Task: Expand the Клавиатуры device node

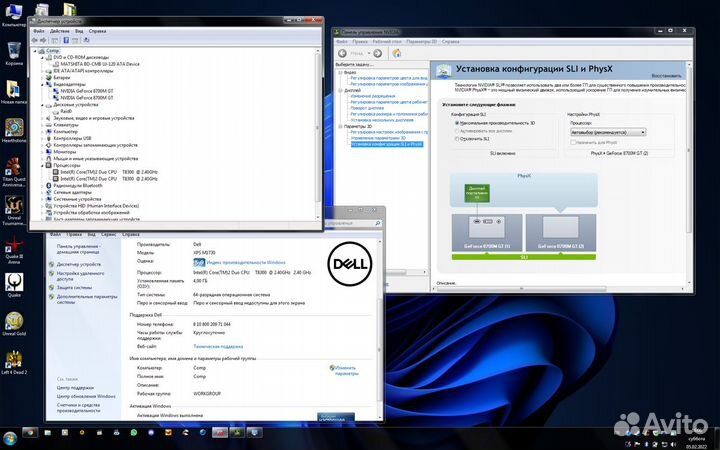Action: click(42, 125)
